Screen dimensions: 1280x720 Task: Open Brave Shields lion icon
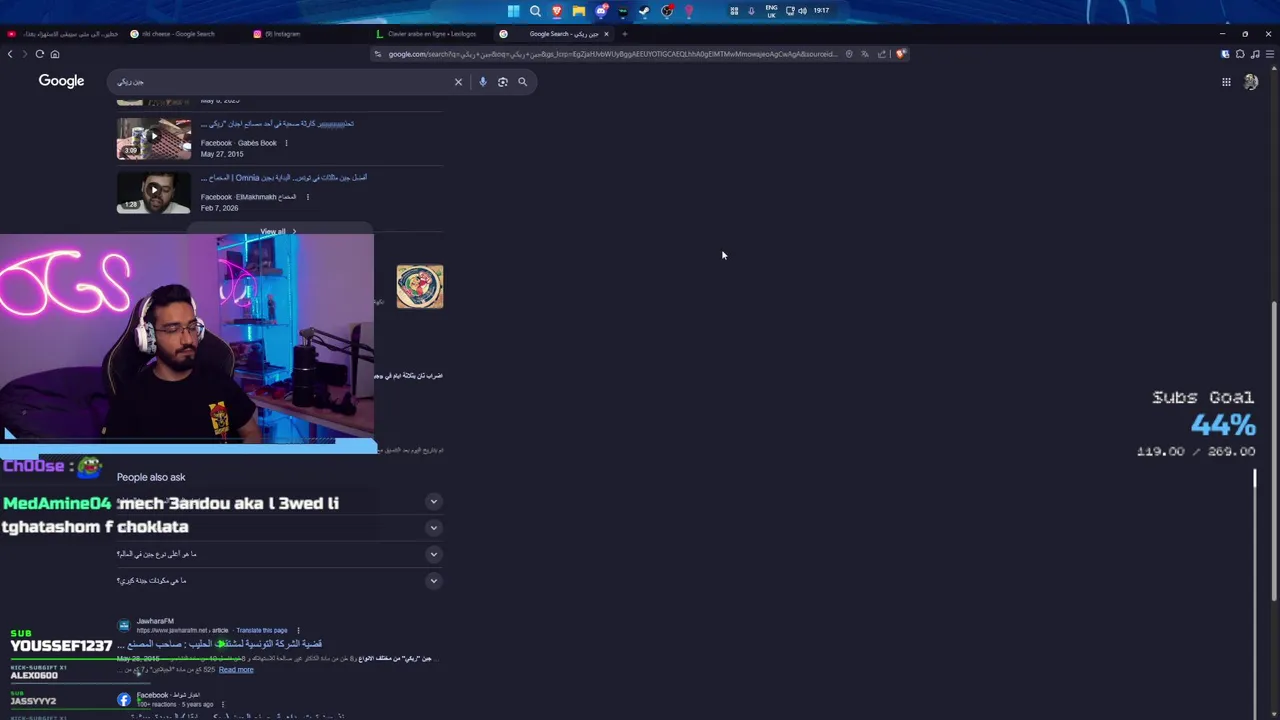pyautogui.click(x=900, y=54)
